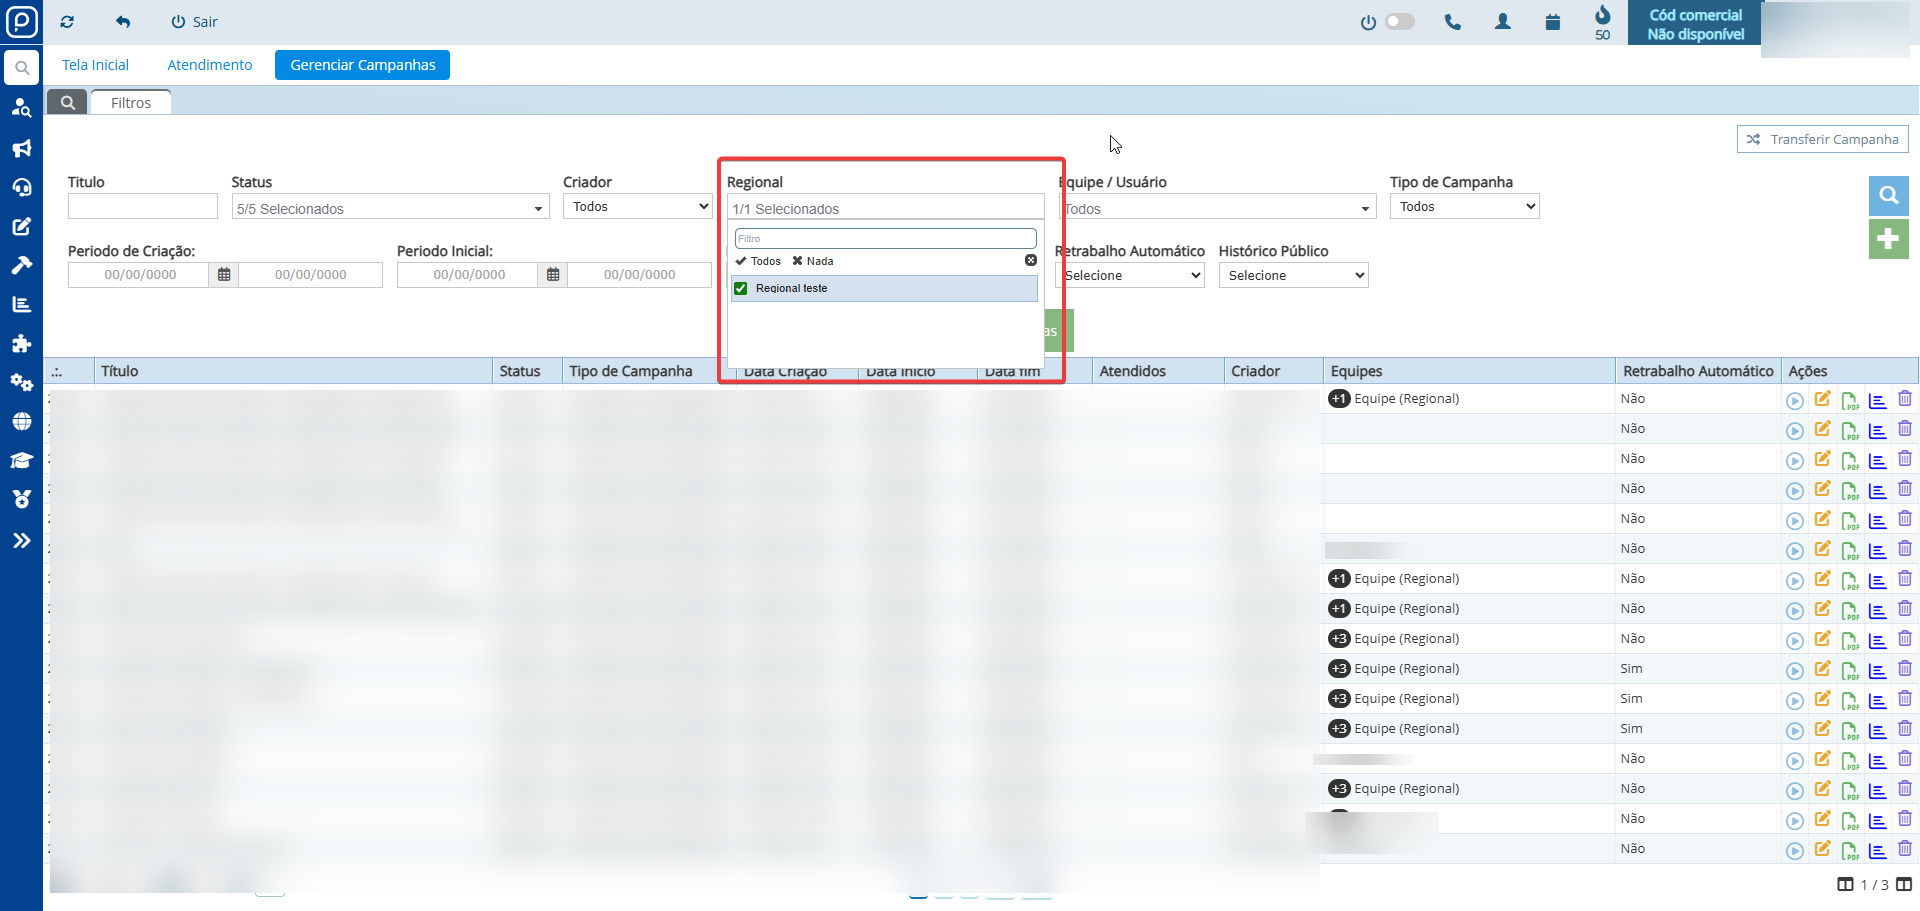Open the calendar icon in top bar
This screenshot has height=911, width=1920.
pyautogui.click(x=1552, y=22)
